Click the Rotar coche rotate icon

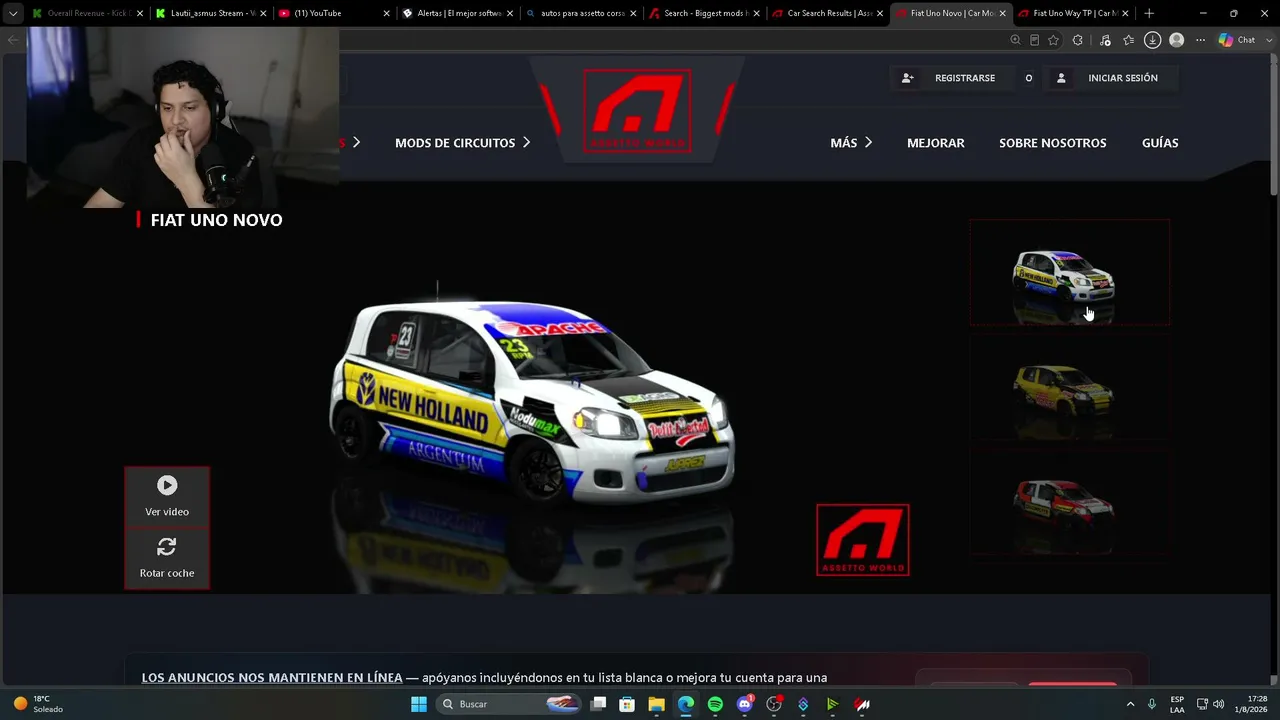167,547
